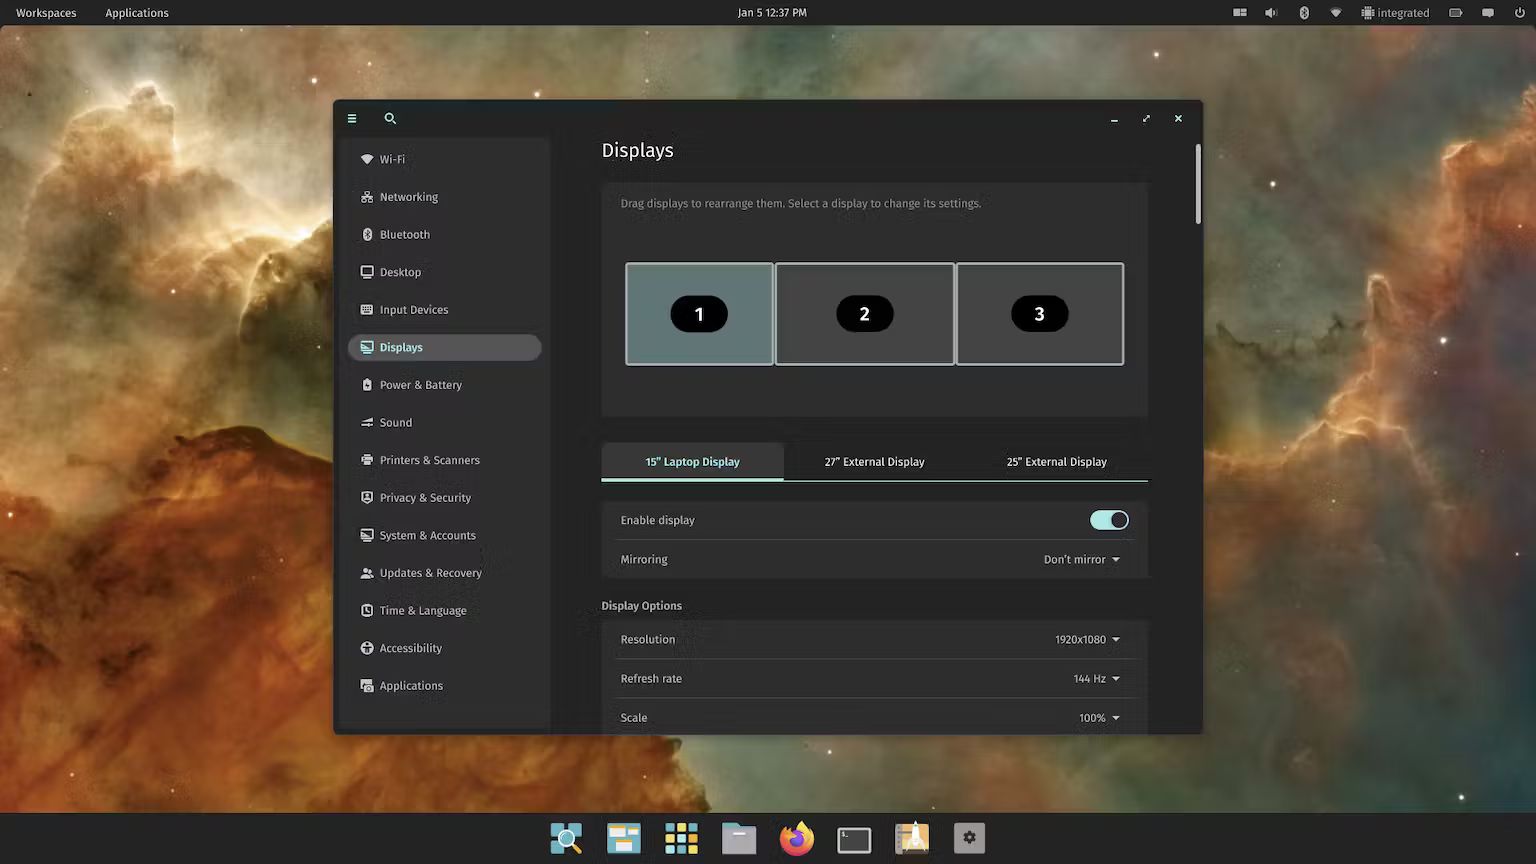Open the Bluetooth icon in the top panel

tap(1303, 13)
